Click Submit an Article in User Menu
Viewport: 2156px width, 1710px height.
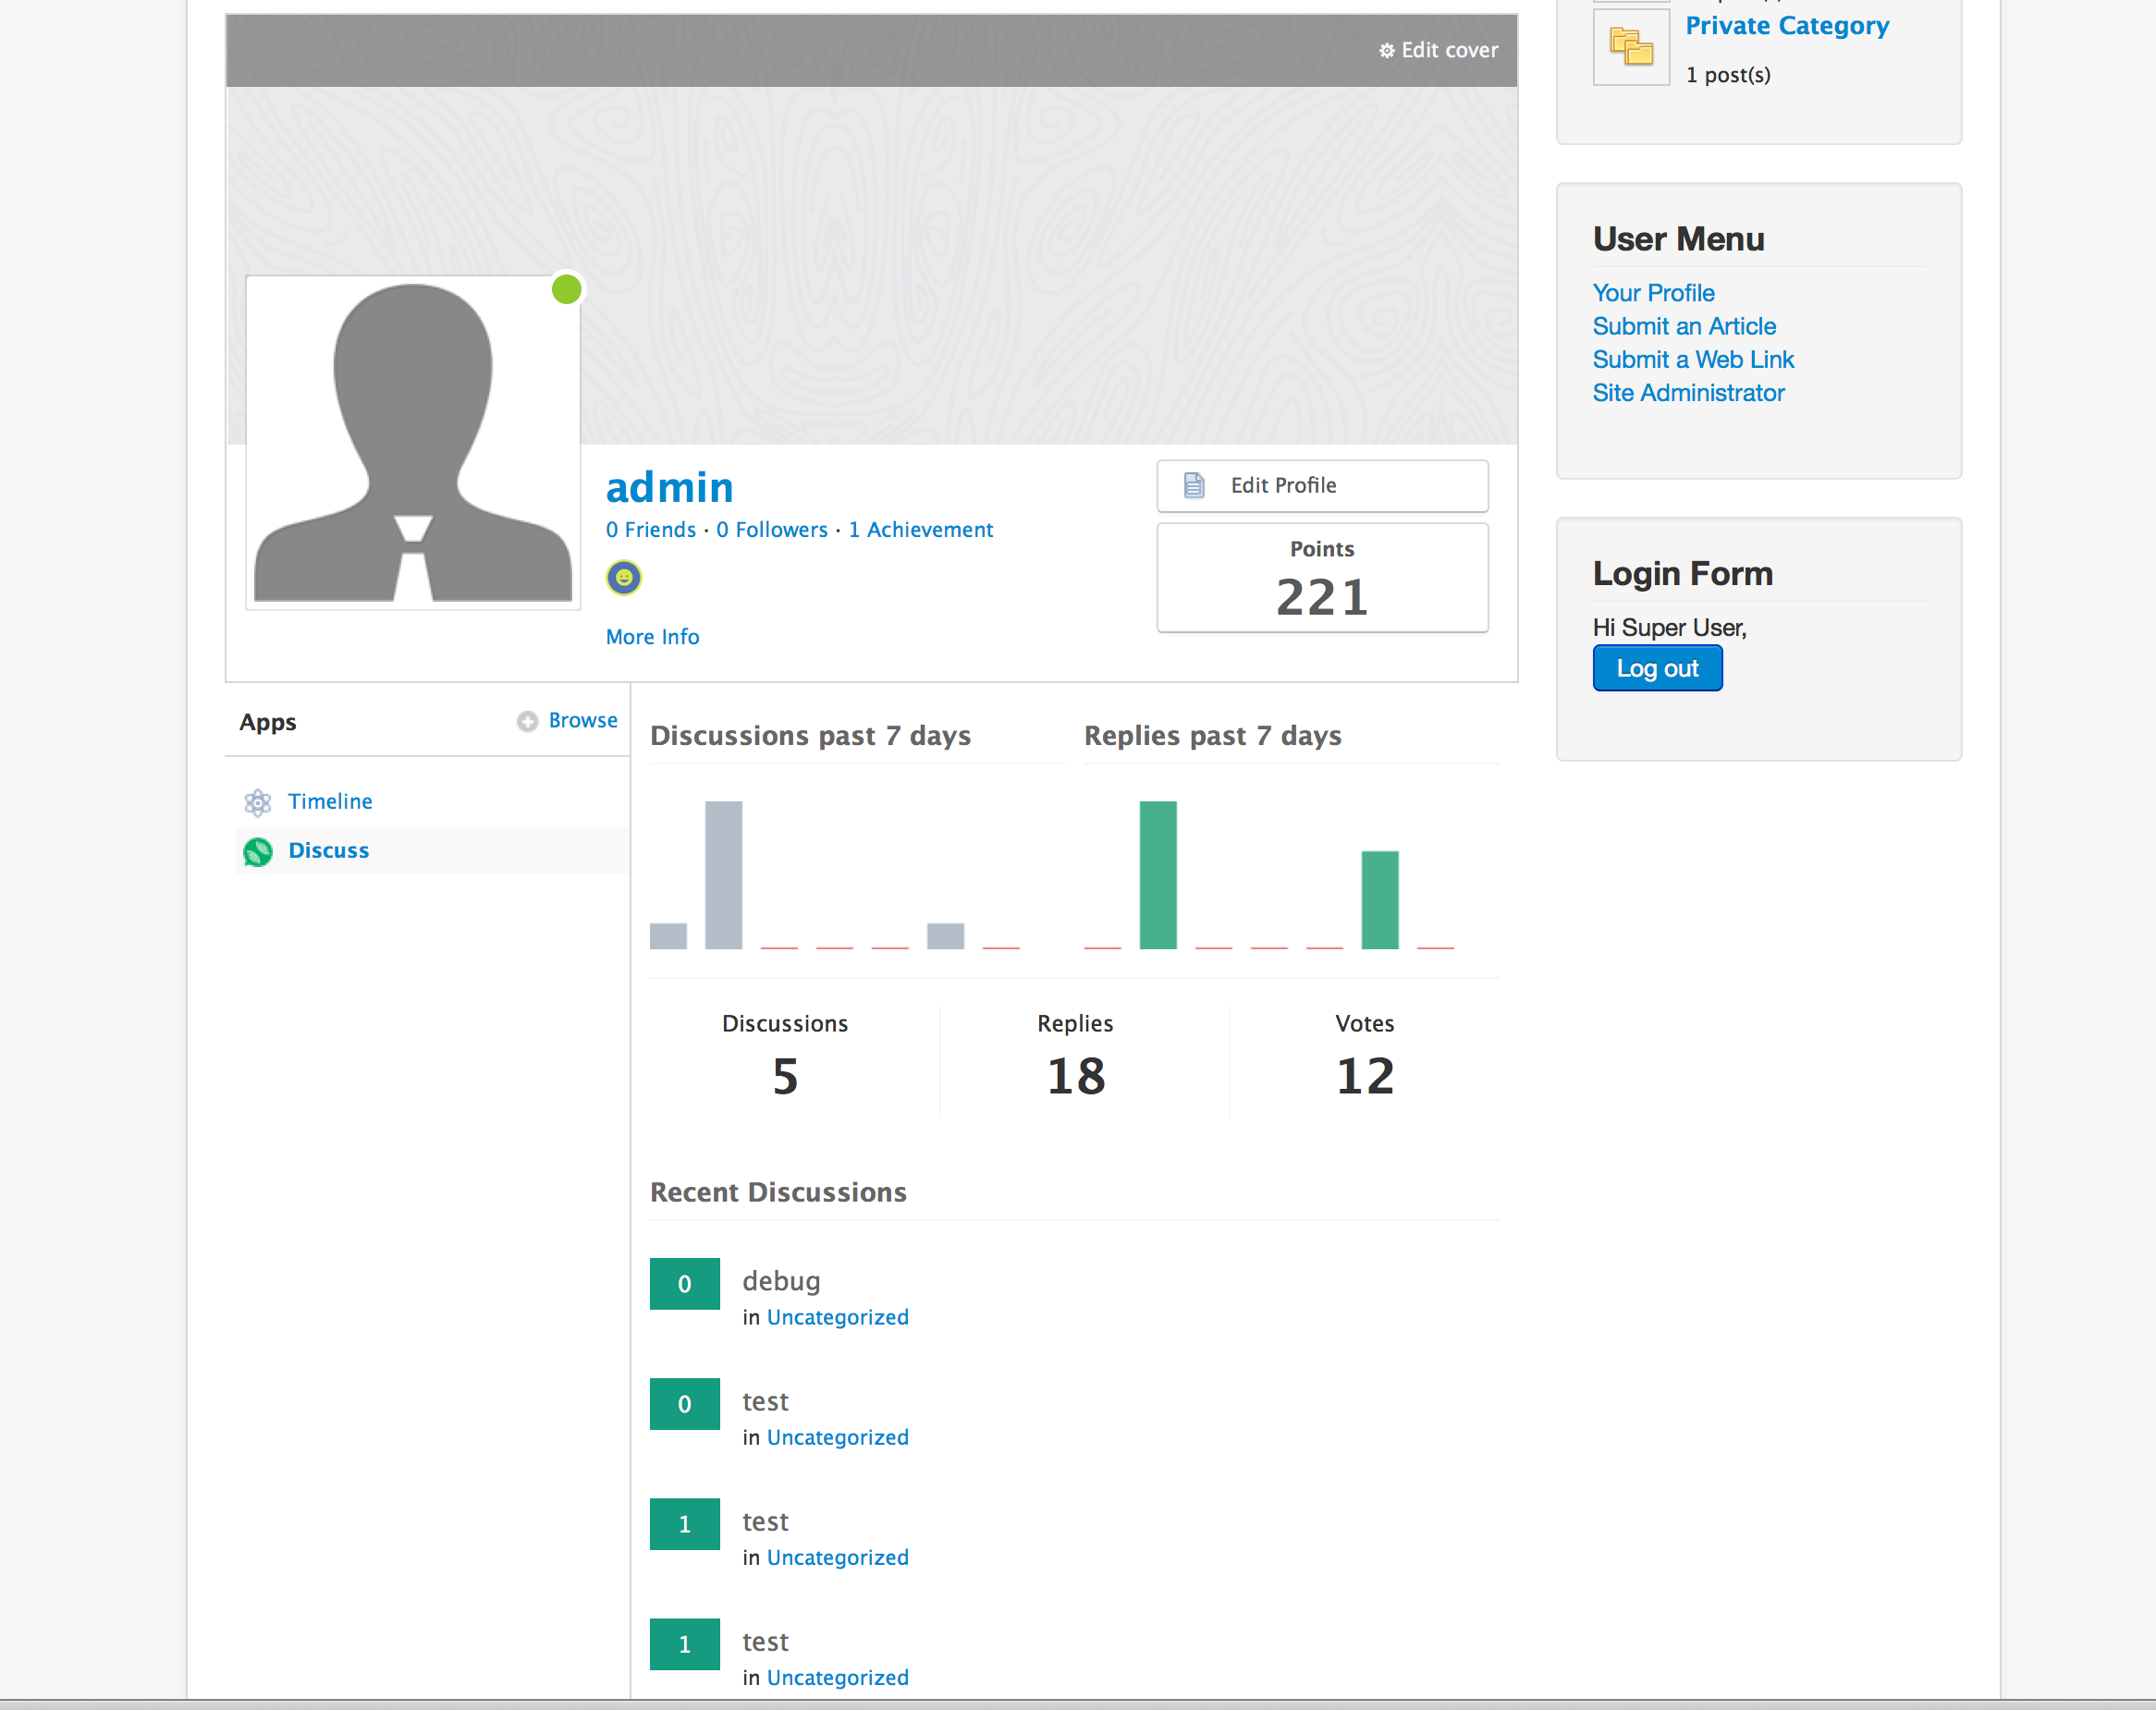(1684, 326)
